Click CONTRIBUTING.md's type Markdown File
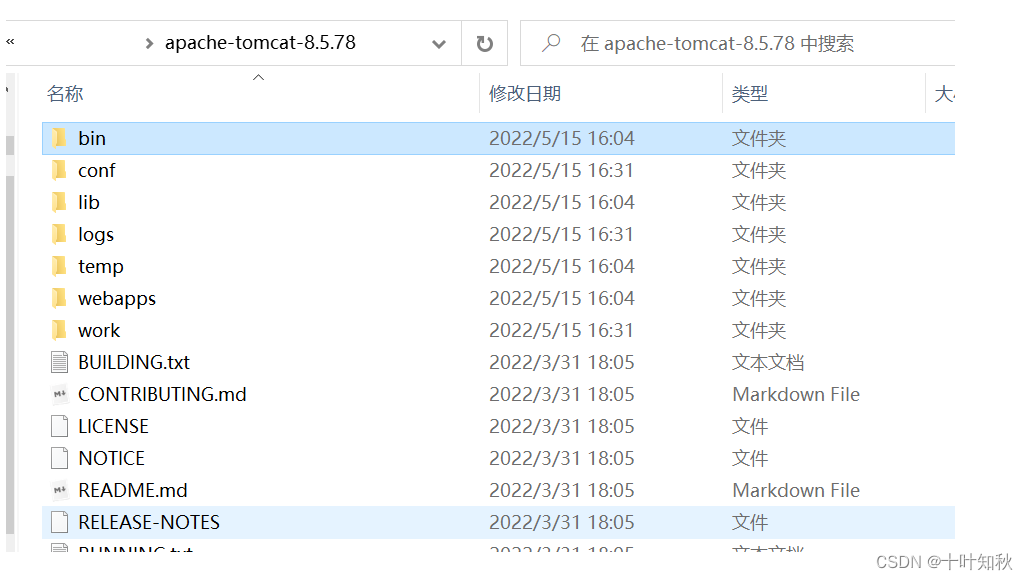1028x580 pixels. click(796, 394)
